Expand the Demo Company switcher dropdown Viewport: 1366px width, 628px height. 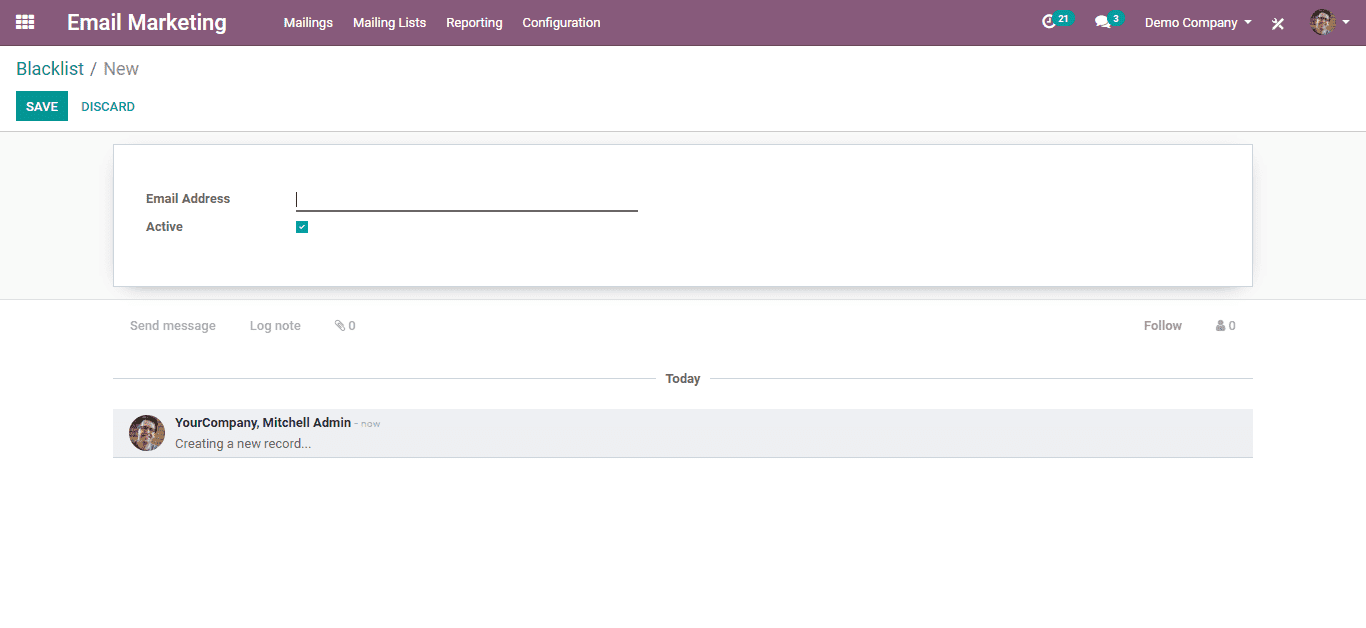point(1198,22)
